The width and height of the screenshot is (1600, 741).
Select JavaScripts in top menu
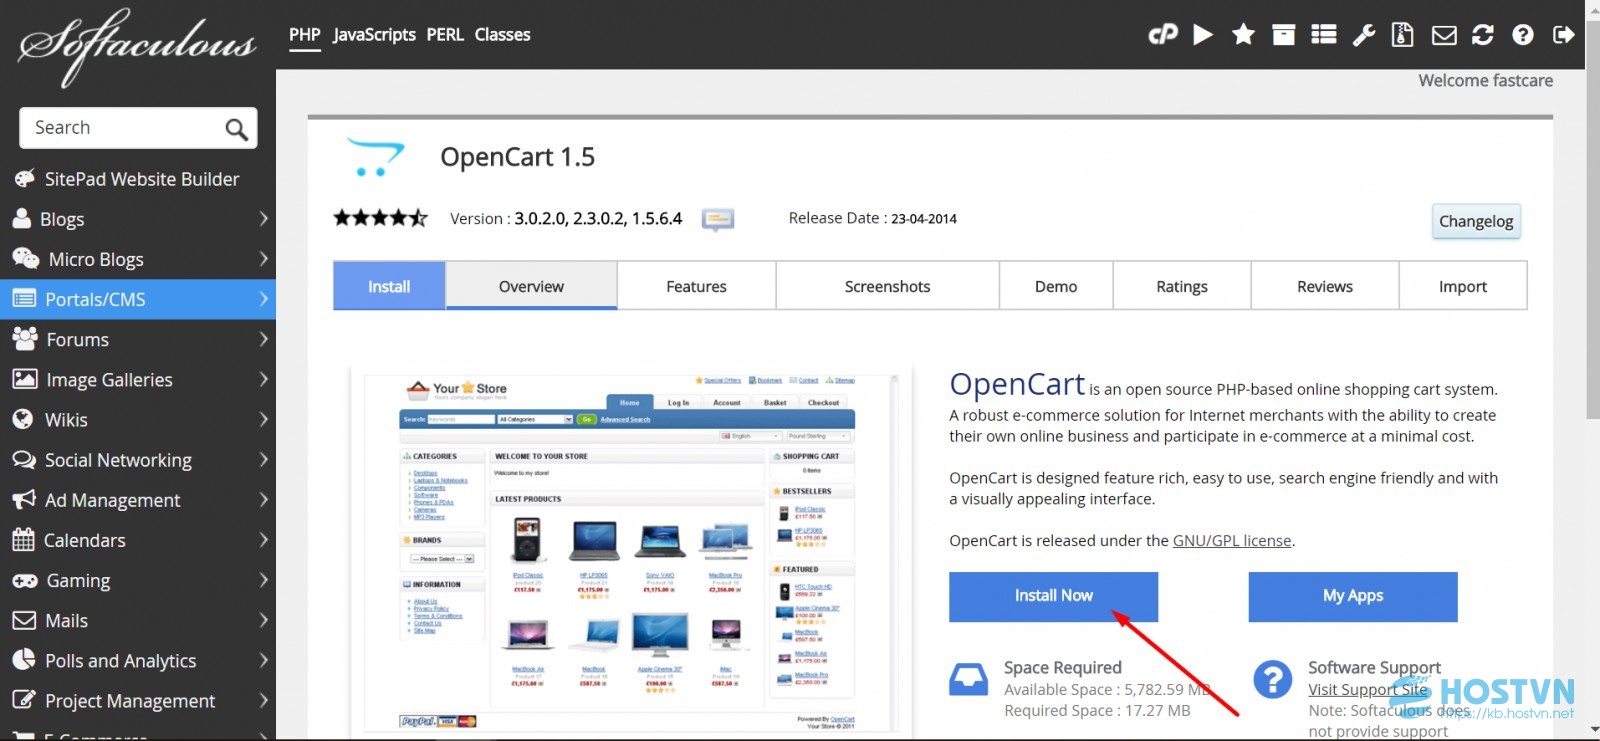374,35
